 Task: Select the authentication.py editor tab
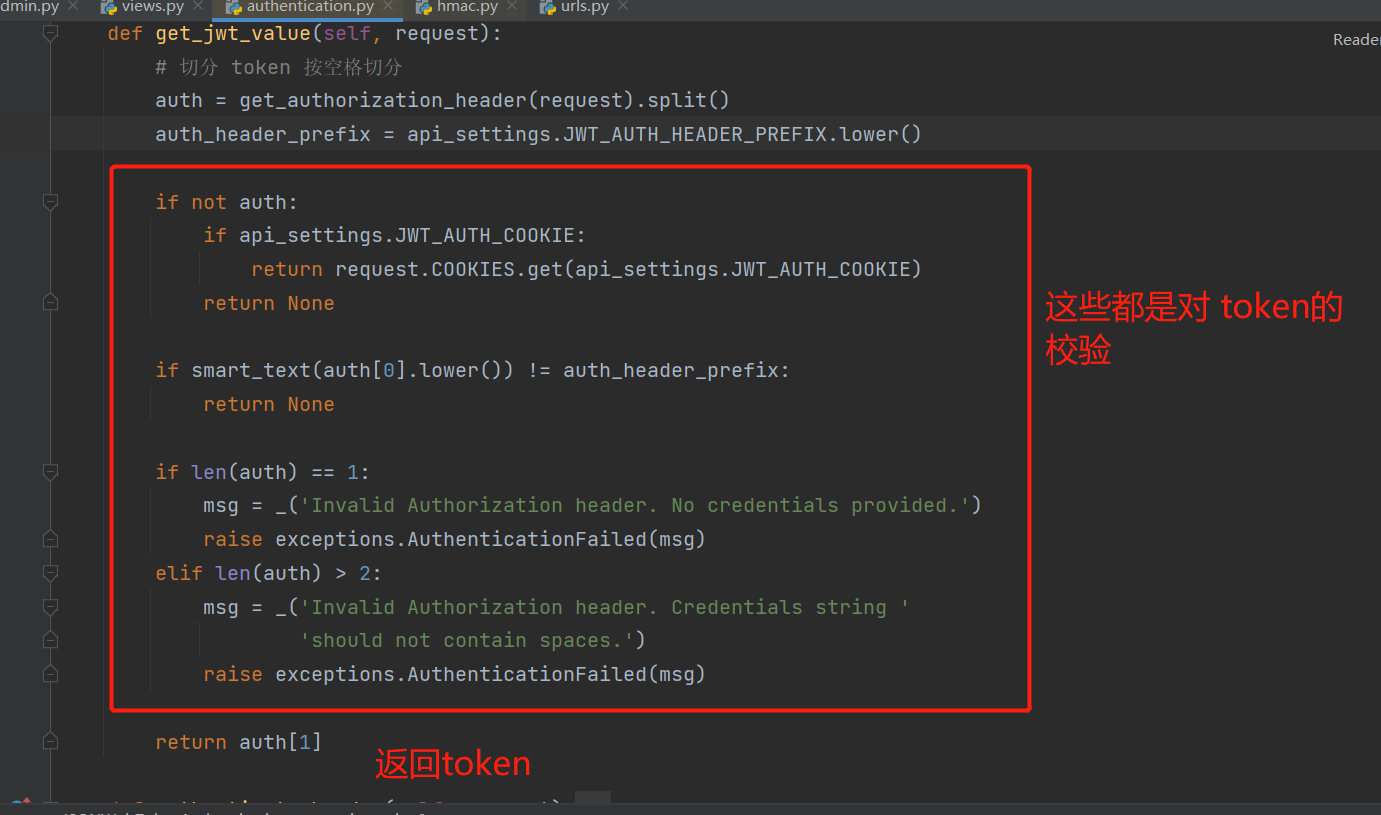(310, 7)
